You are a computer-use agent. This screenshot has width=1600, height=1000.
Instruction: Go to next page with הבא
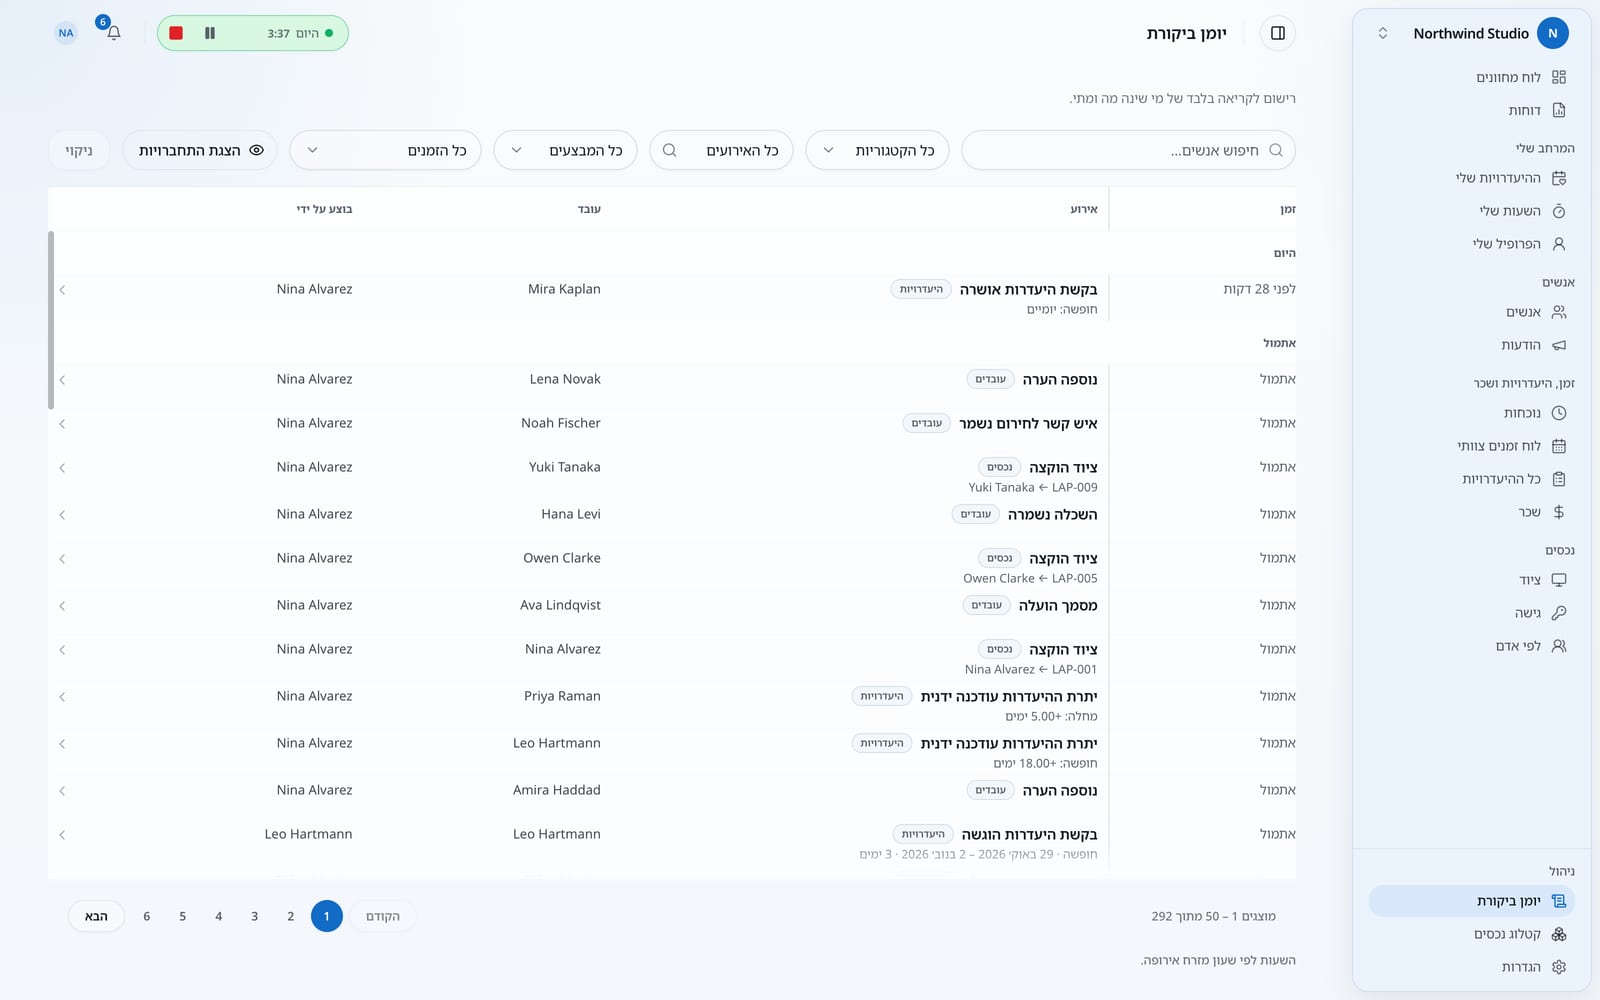click(96, 916)
